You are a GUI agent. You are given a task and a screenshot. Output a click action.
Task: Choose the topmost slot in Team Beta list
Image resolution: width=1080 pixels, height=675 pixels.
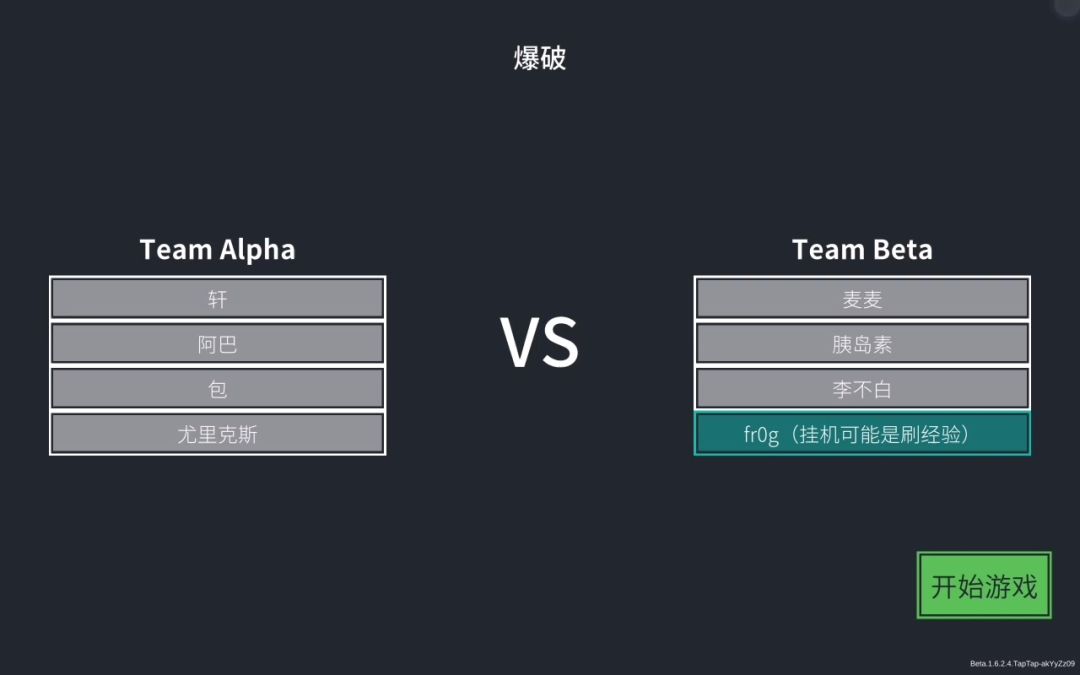862,298
